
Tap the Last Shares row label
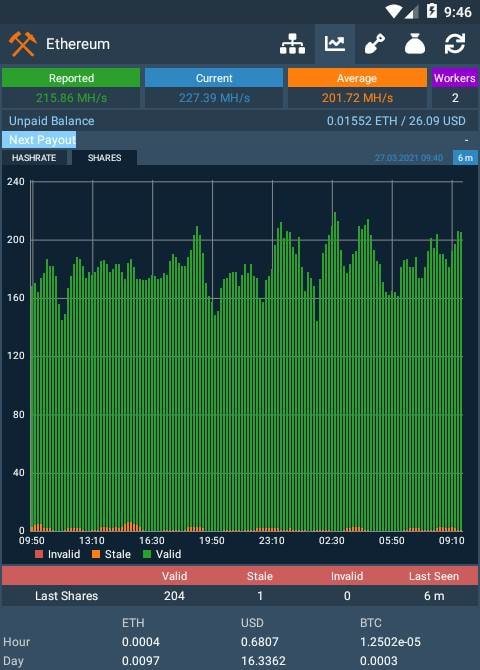click(67, 596)
